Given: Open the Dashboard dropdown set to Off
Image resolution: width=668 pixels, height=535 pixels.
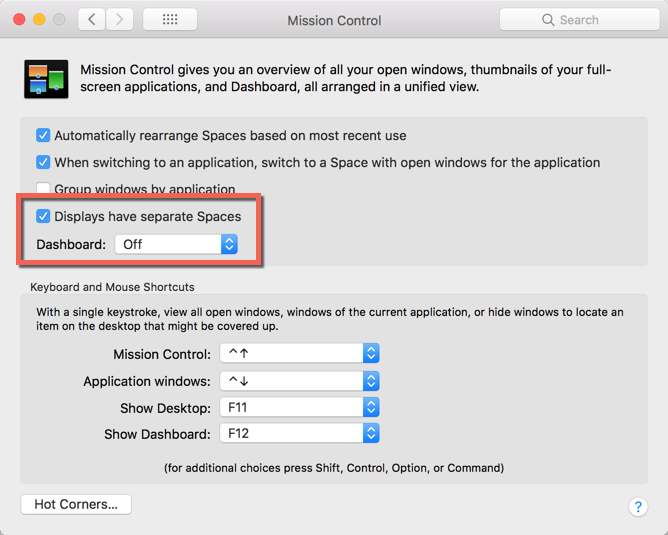Looking at the screenshot, I should 176,244.
